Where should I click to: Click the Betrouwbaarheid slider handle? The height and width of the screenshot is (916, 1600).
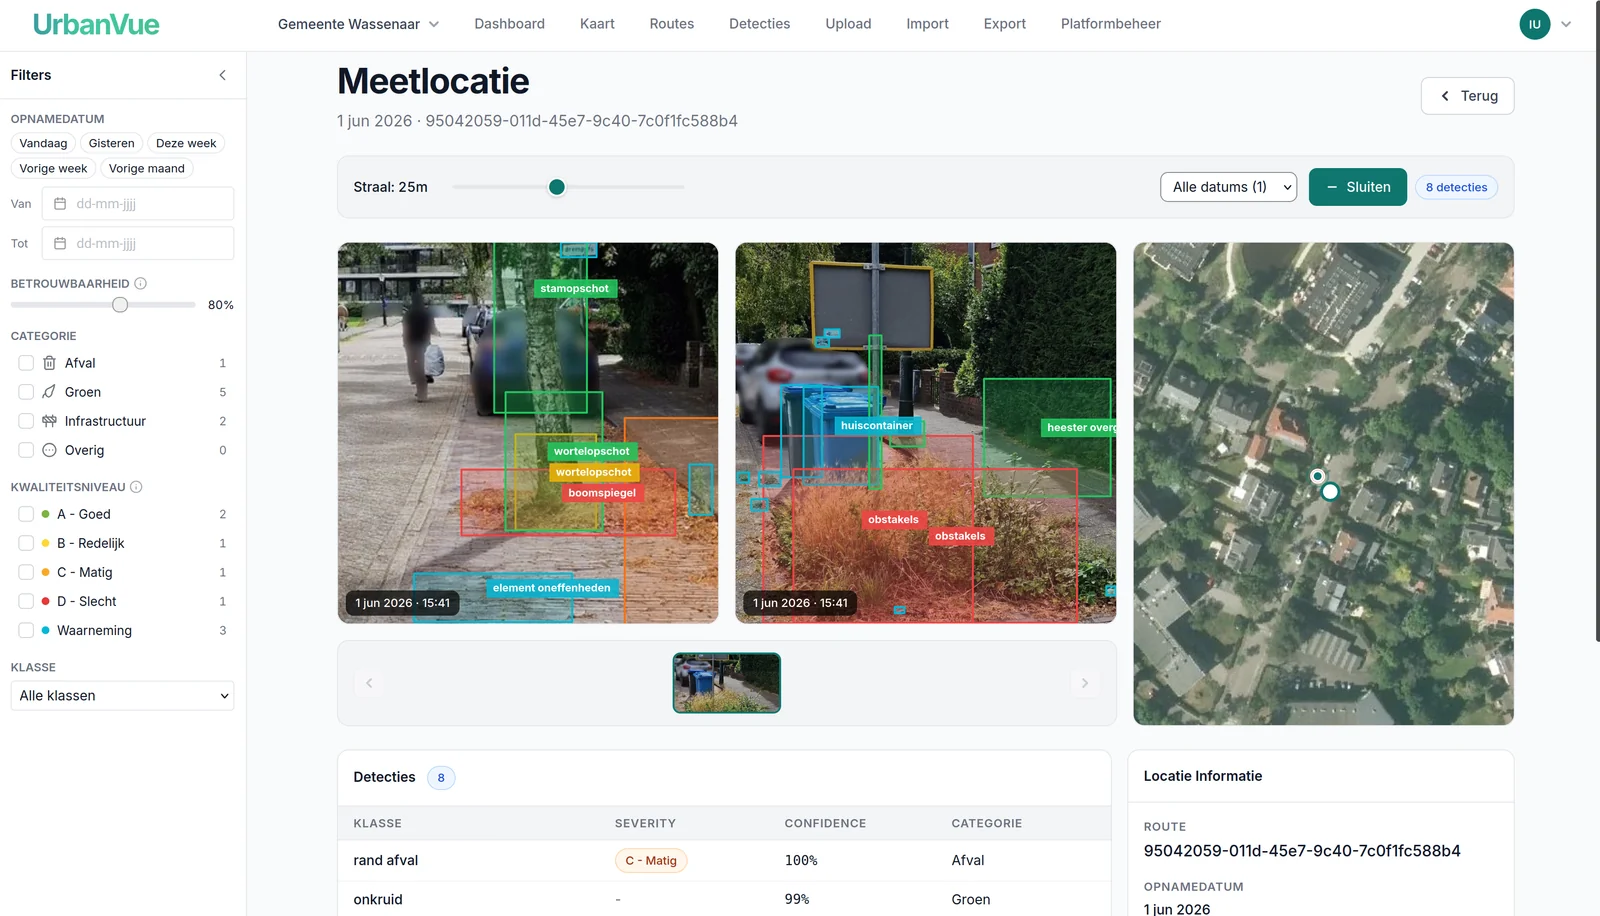pos(120,305)
